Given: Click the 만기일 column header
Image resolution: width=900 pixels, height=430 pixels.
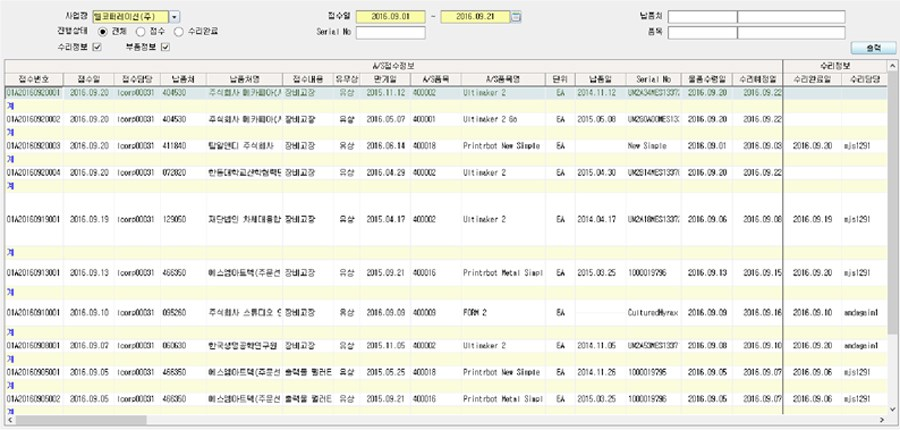Looking at the screenshot, I should pos(385,79).
